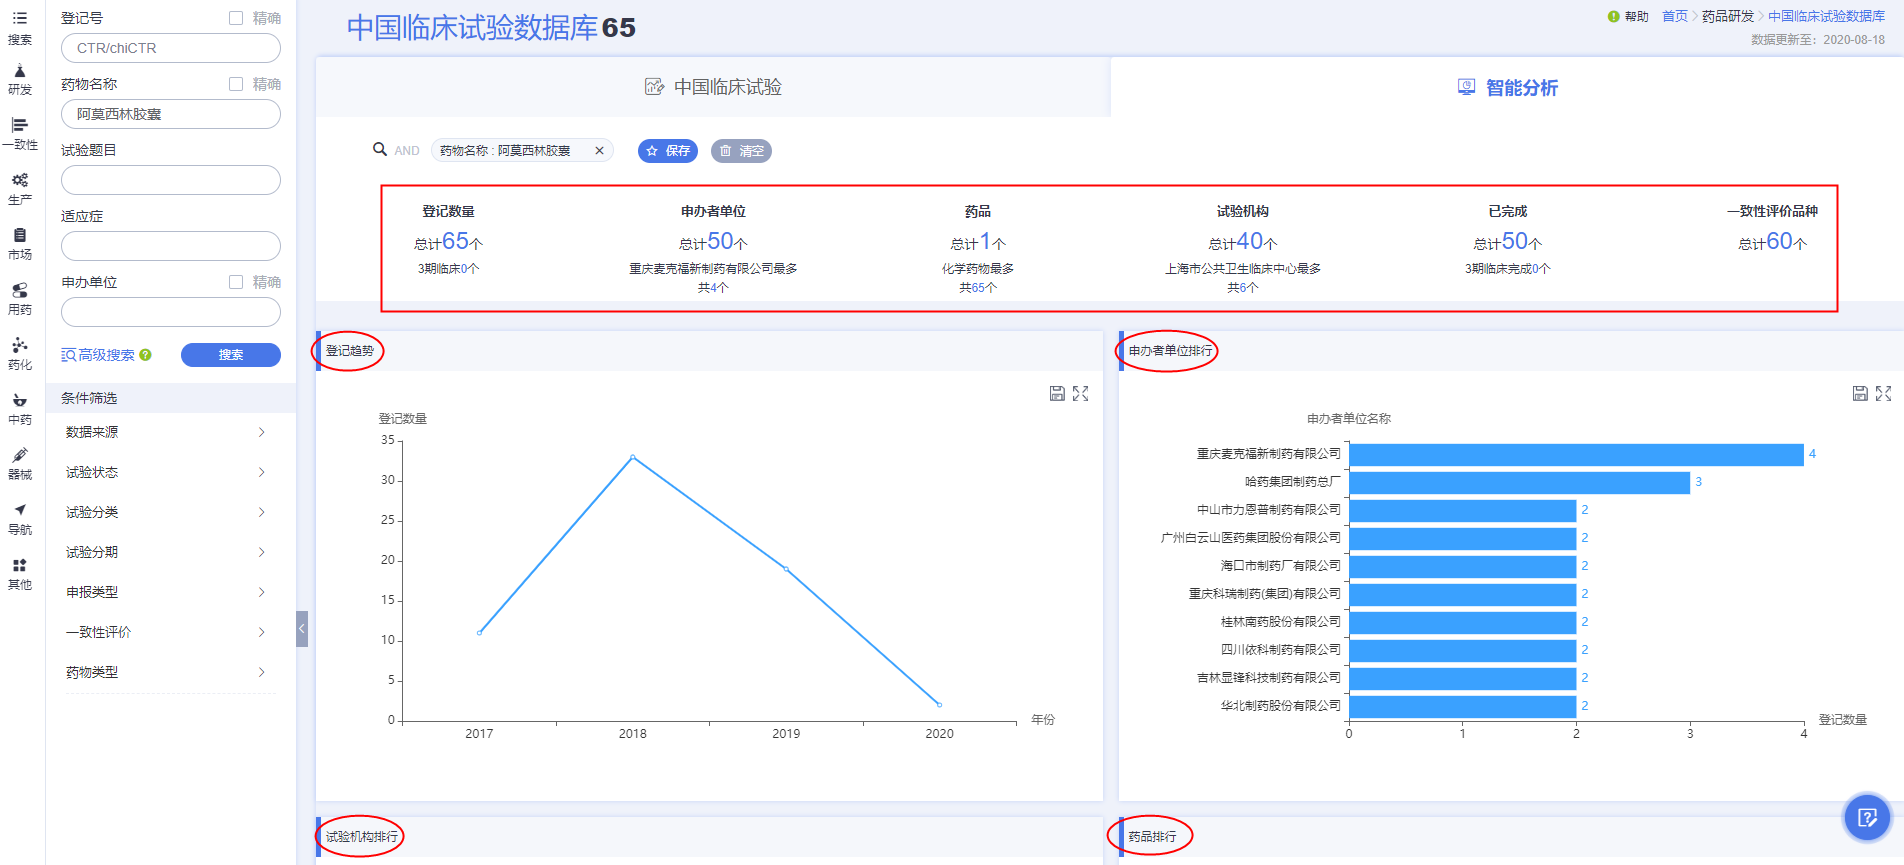Image resolution: width=1904 pixels, height=865 pixels.
Task: Open the 器械 sidebar icon
Action: (20, 465)
